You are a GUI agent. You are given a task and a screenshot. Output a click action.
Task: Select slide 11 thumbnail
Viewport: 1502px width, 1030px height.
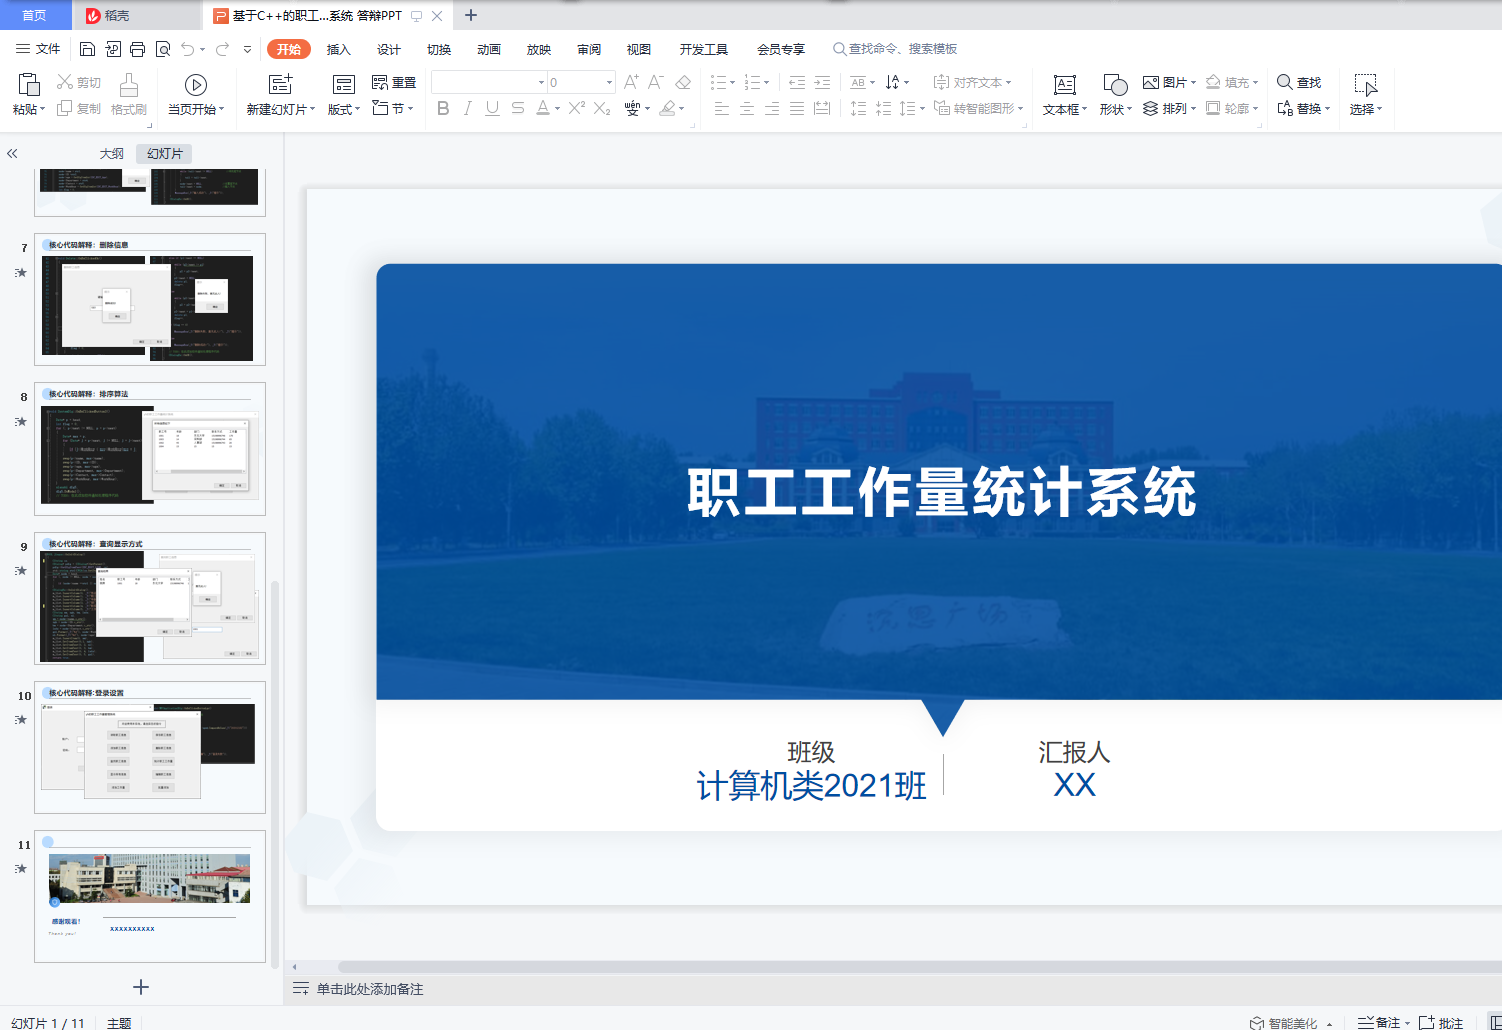[150, 896]
